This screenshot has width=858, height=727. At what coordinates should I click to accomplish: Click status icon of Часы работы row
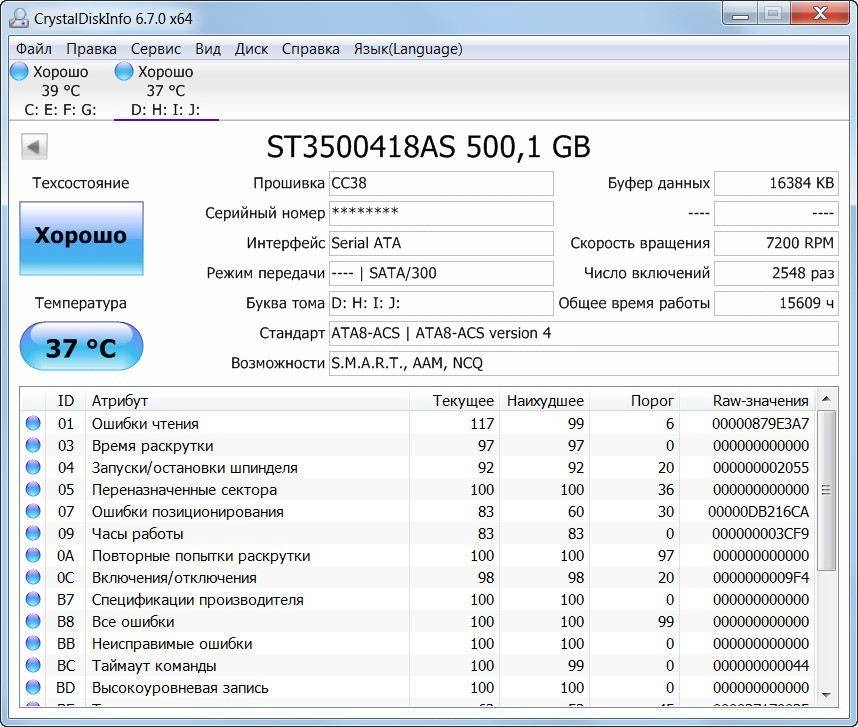(x=33, y=533)
